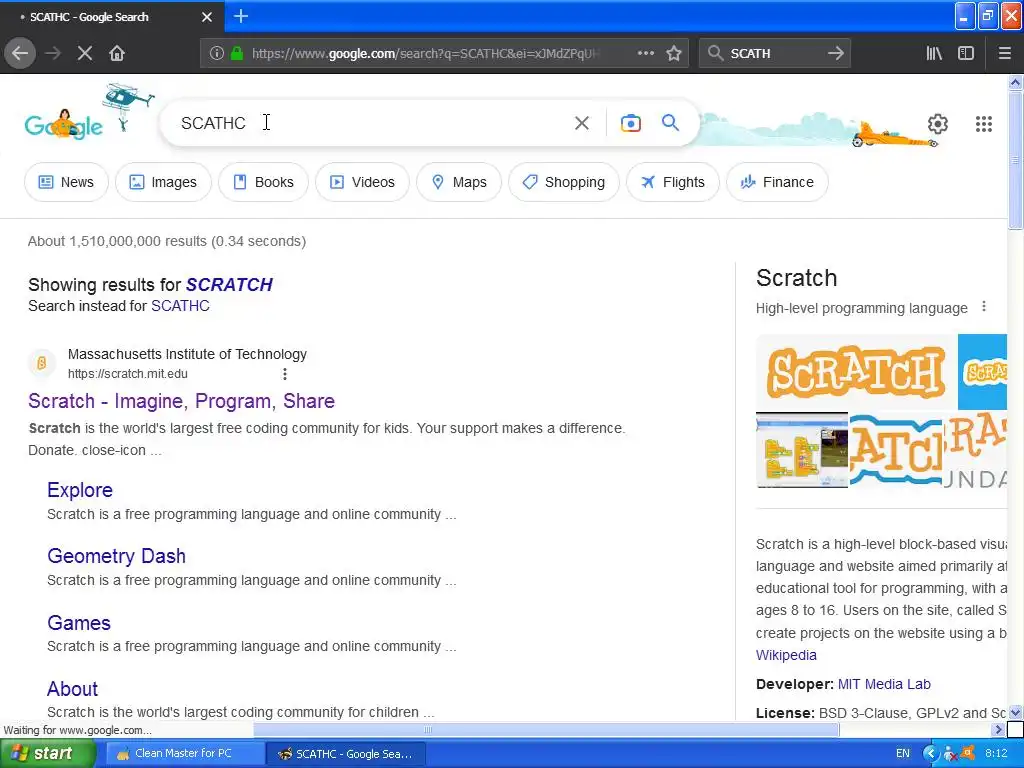Click the Firefox search box containing SCATH
Image resolution: width=1024 pixels, height=768 pixels.
(x=773, y=53)
